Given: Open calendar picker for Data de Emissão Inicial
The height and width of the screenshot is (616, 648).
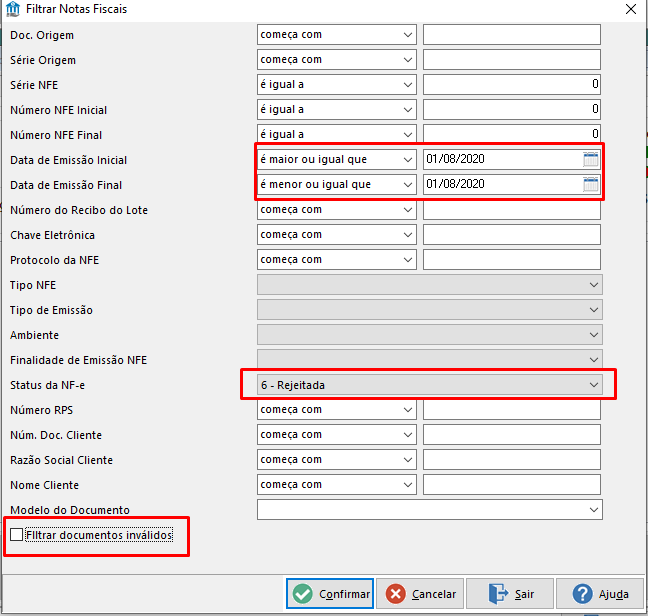Looking at the screenshot, I should pos(591,159).
